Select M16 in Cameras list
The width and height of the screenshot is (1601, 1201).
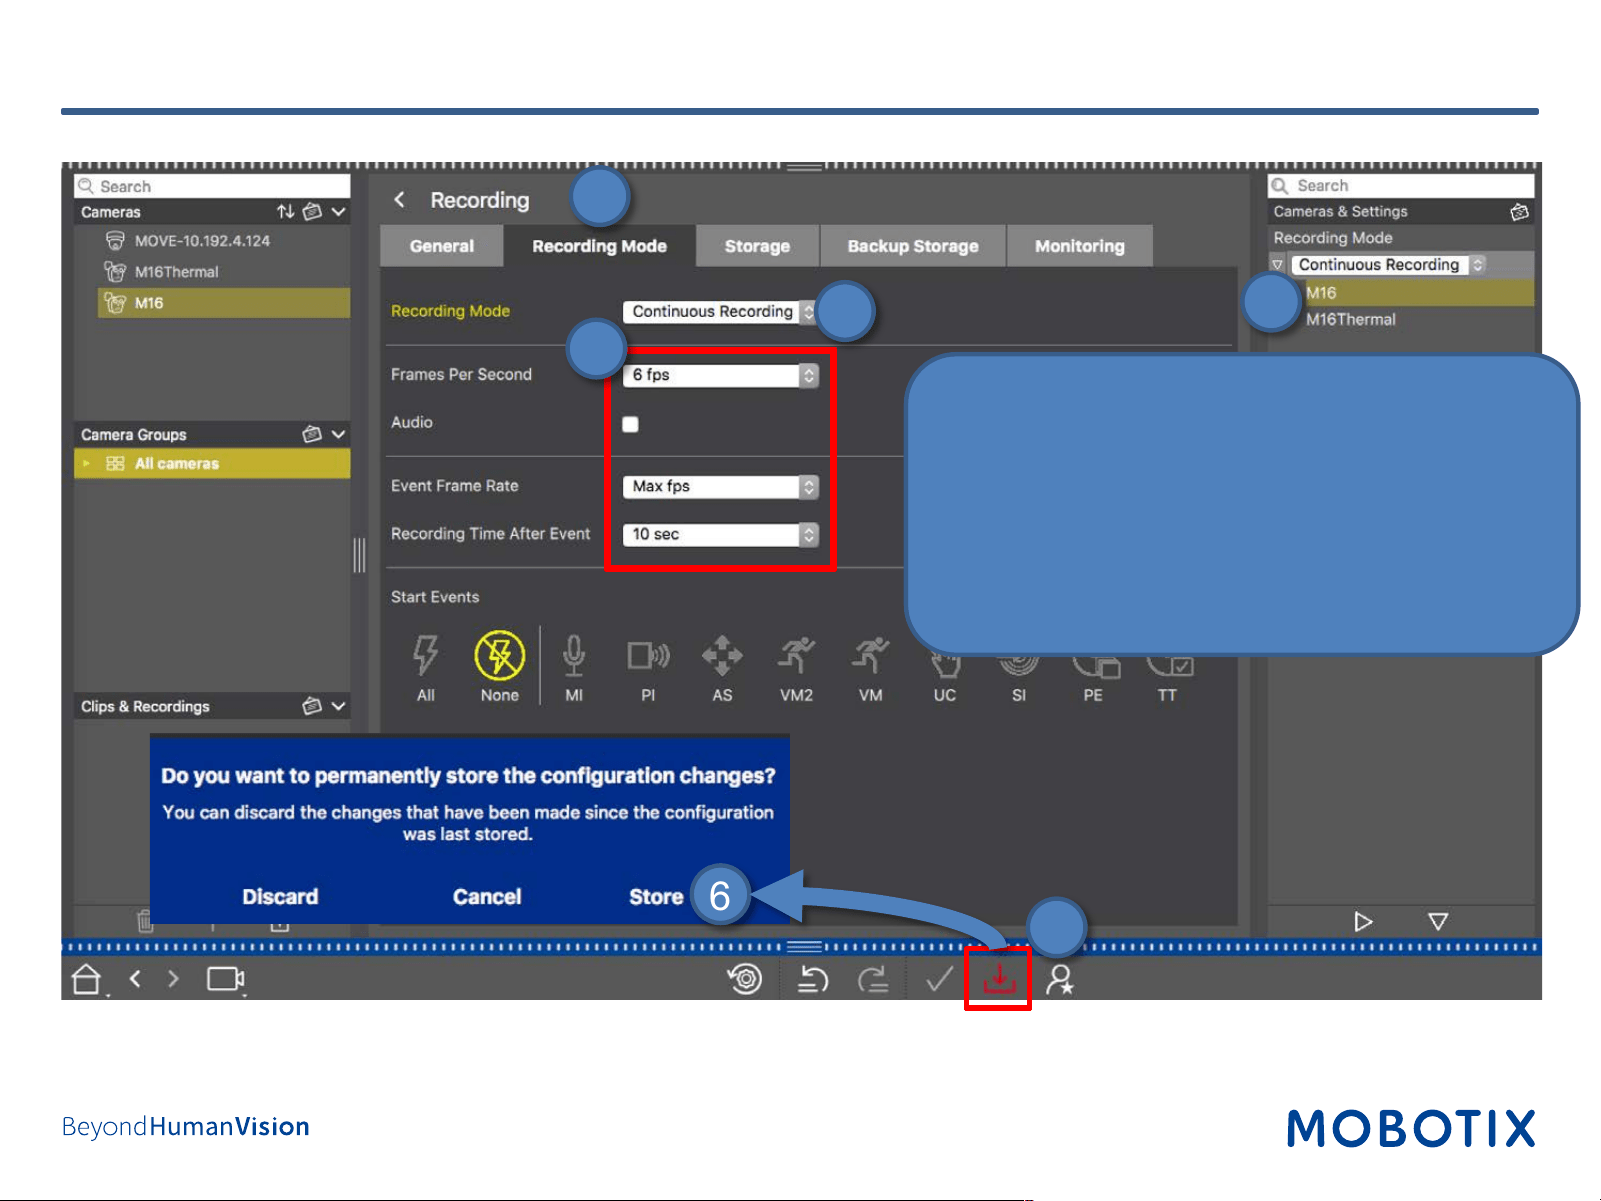pyautogui.click(x=223, y=303)
